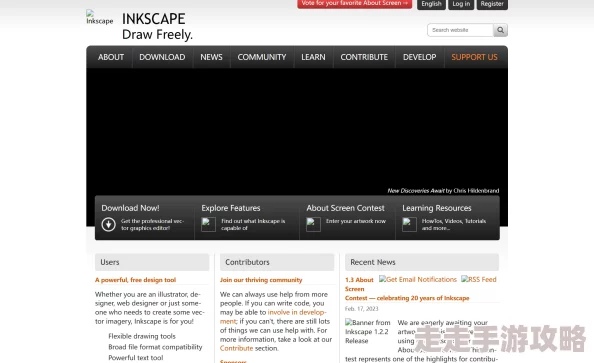Click the About Screen Contest heading
Viewport: 594px width, 363px height.
click(345, 208)
